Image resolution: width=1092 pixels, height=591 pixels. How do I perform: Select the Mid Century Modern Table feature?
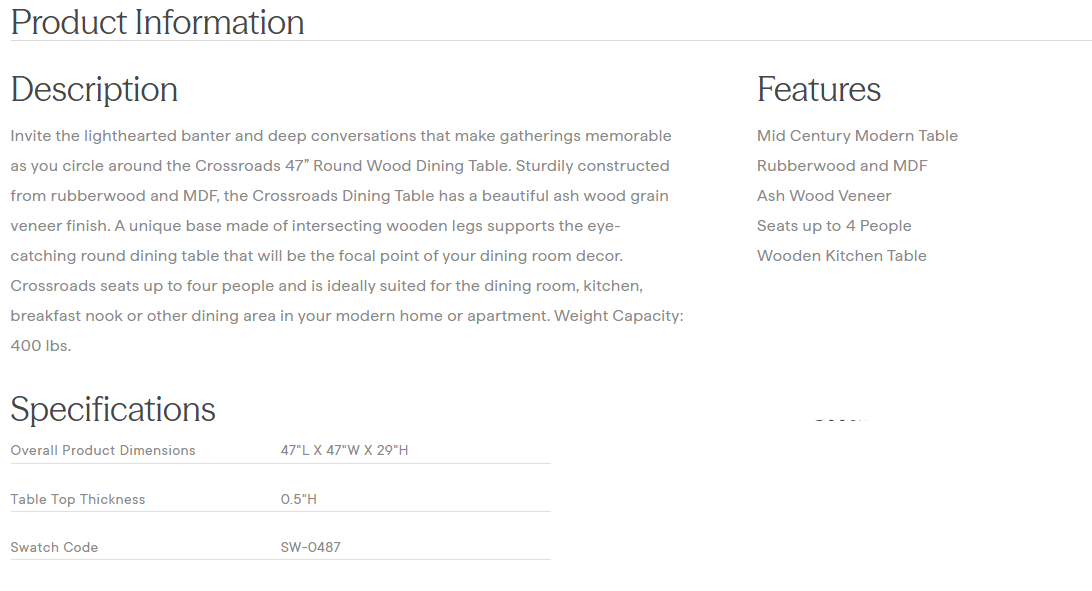857,136
